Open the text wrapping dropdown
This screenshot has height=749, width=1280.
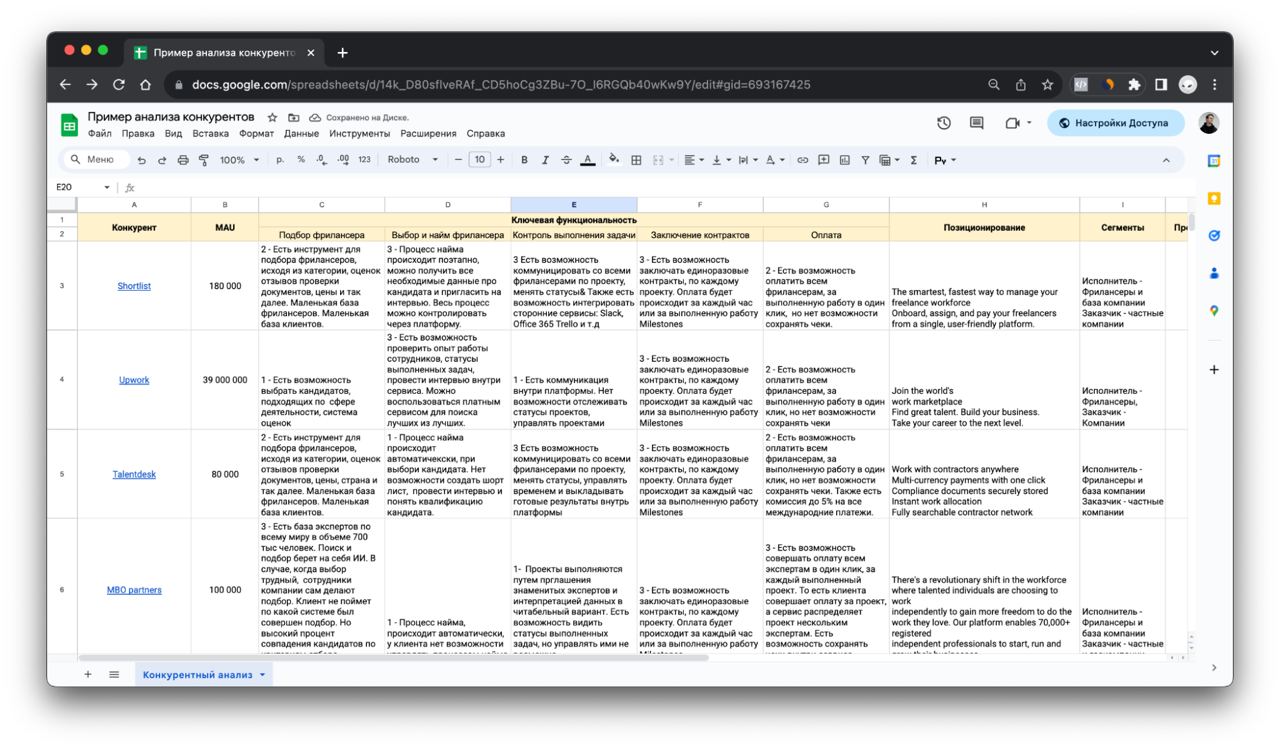748,160
